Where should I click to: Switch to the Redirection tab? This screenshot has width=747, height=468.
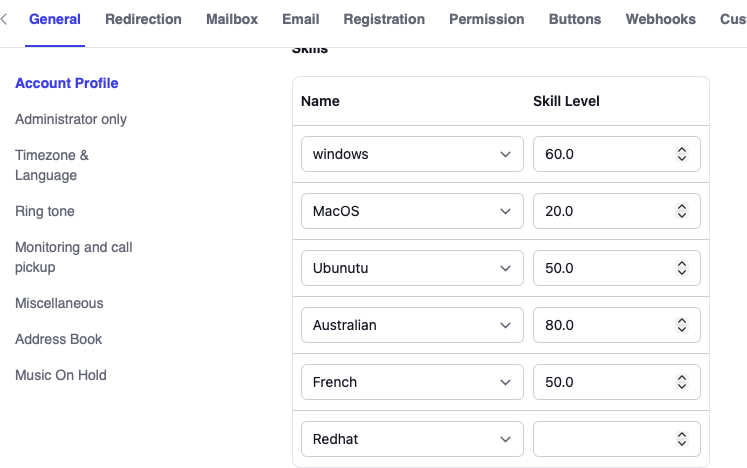tap(143, 19)
